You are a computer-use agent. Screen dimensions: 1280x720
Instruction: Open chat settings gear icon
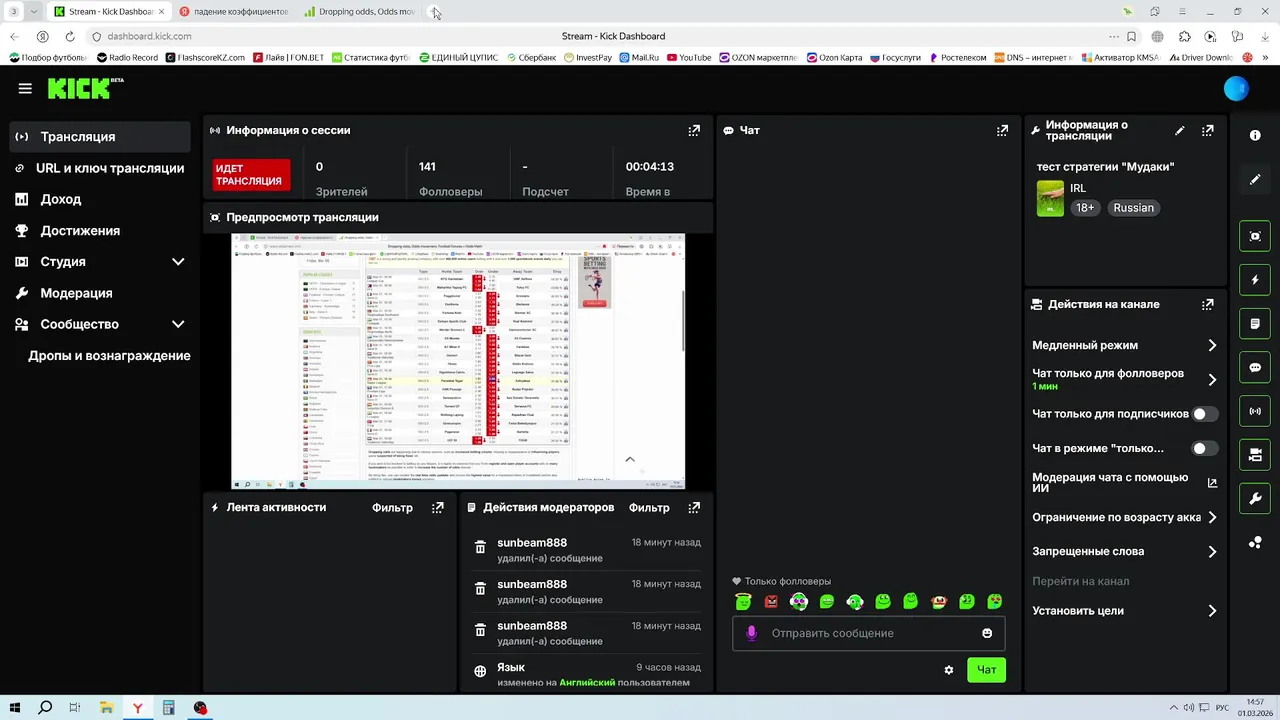pyautogui.click(x=949, y=670)
